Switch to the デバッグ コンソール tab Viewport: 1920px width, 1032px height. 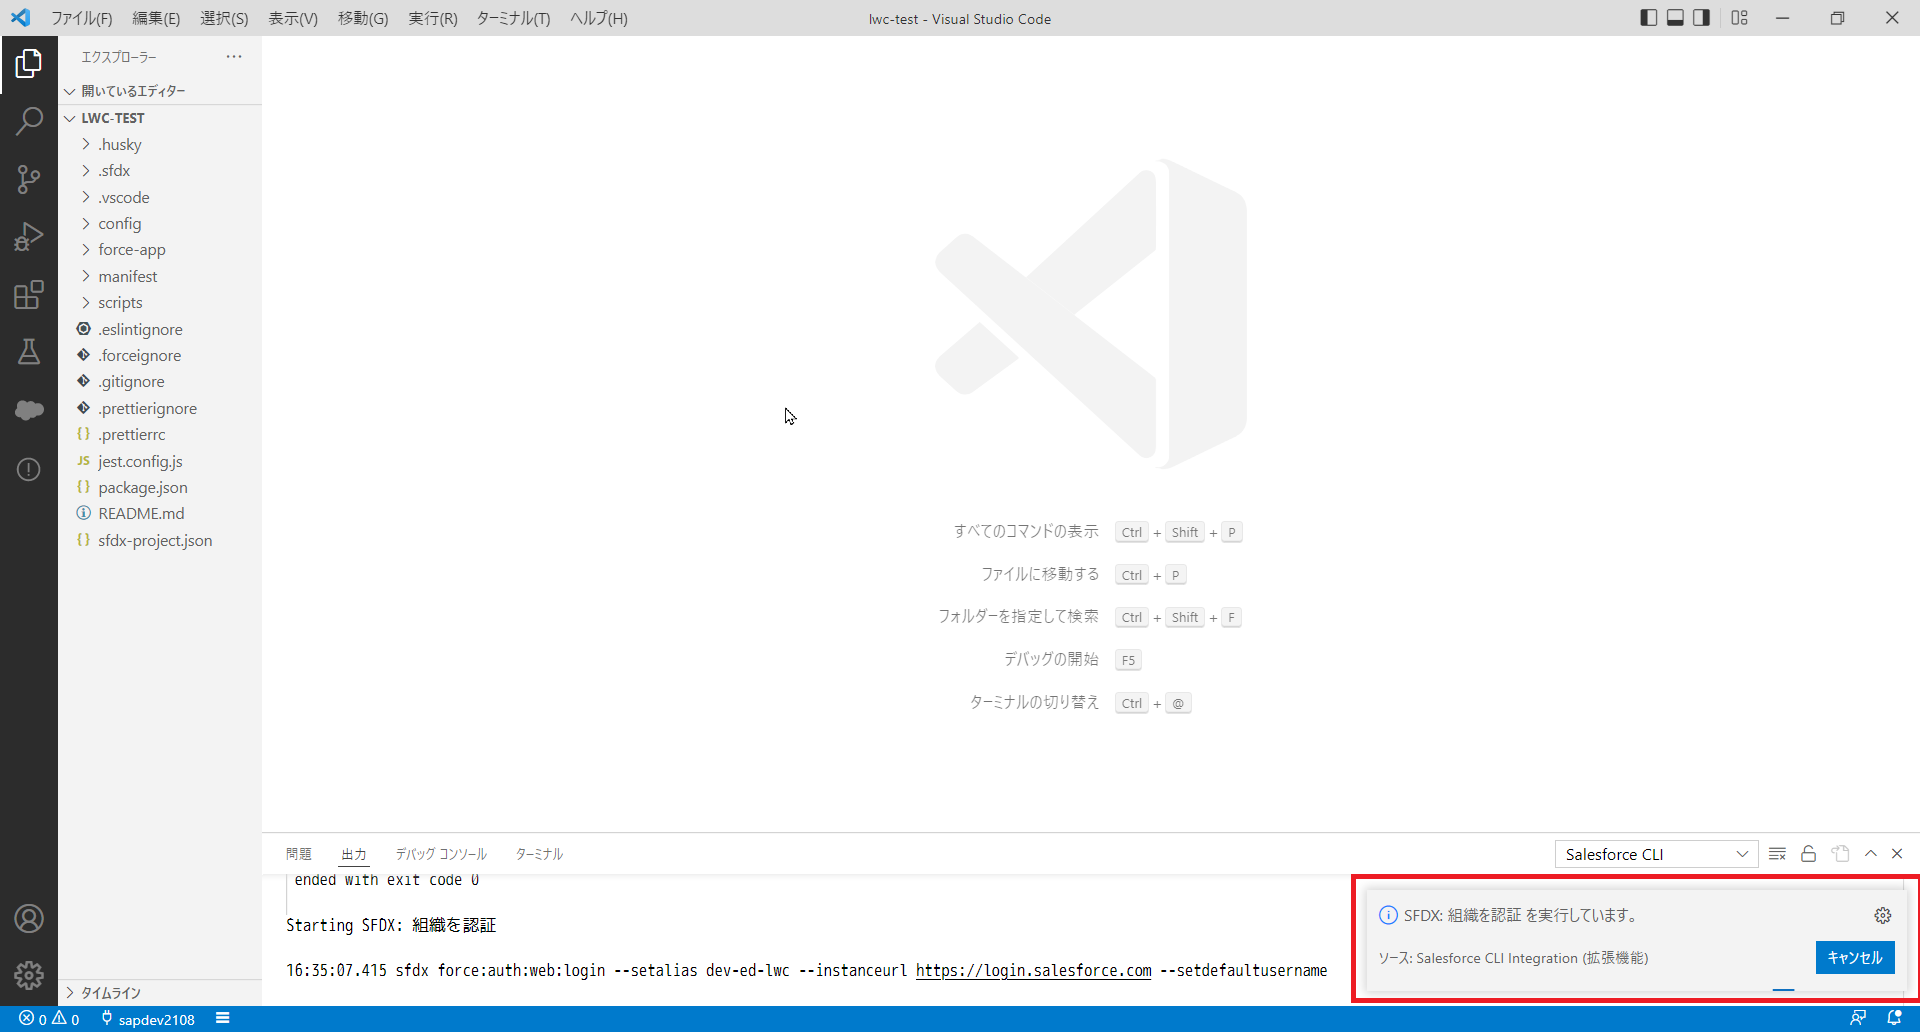pos(441,854)
